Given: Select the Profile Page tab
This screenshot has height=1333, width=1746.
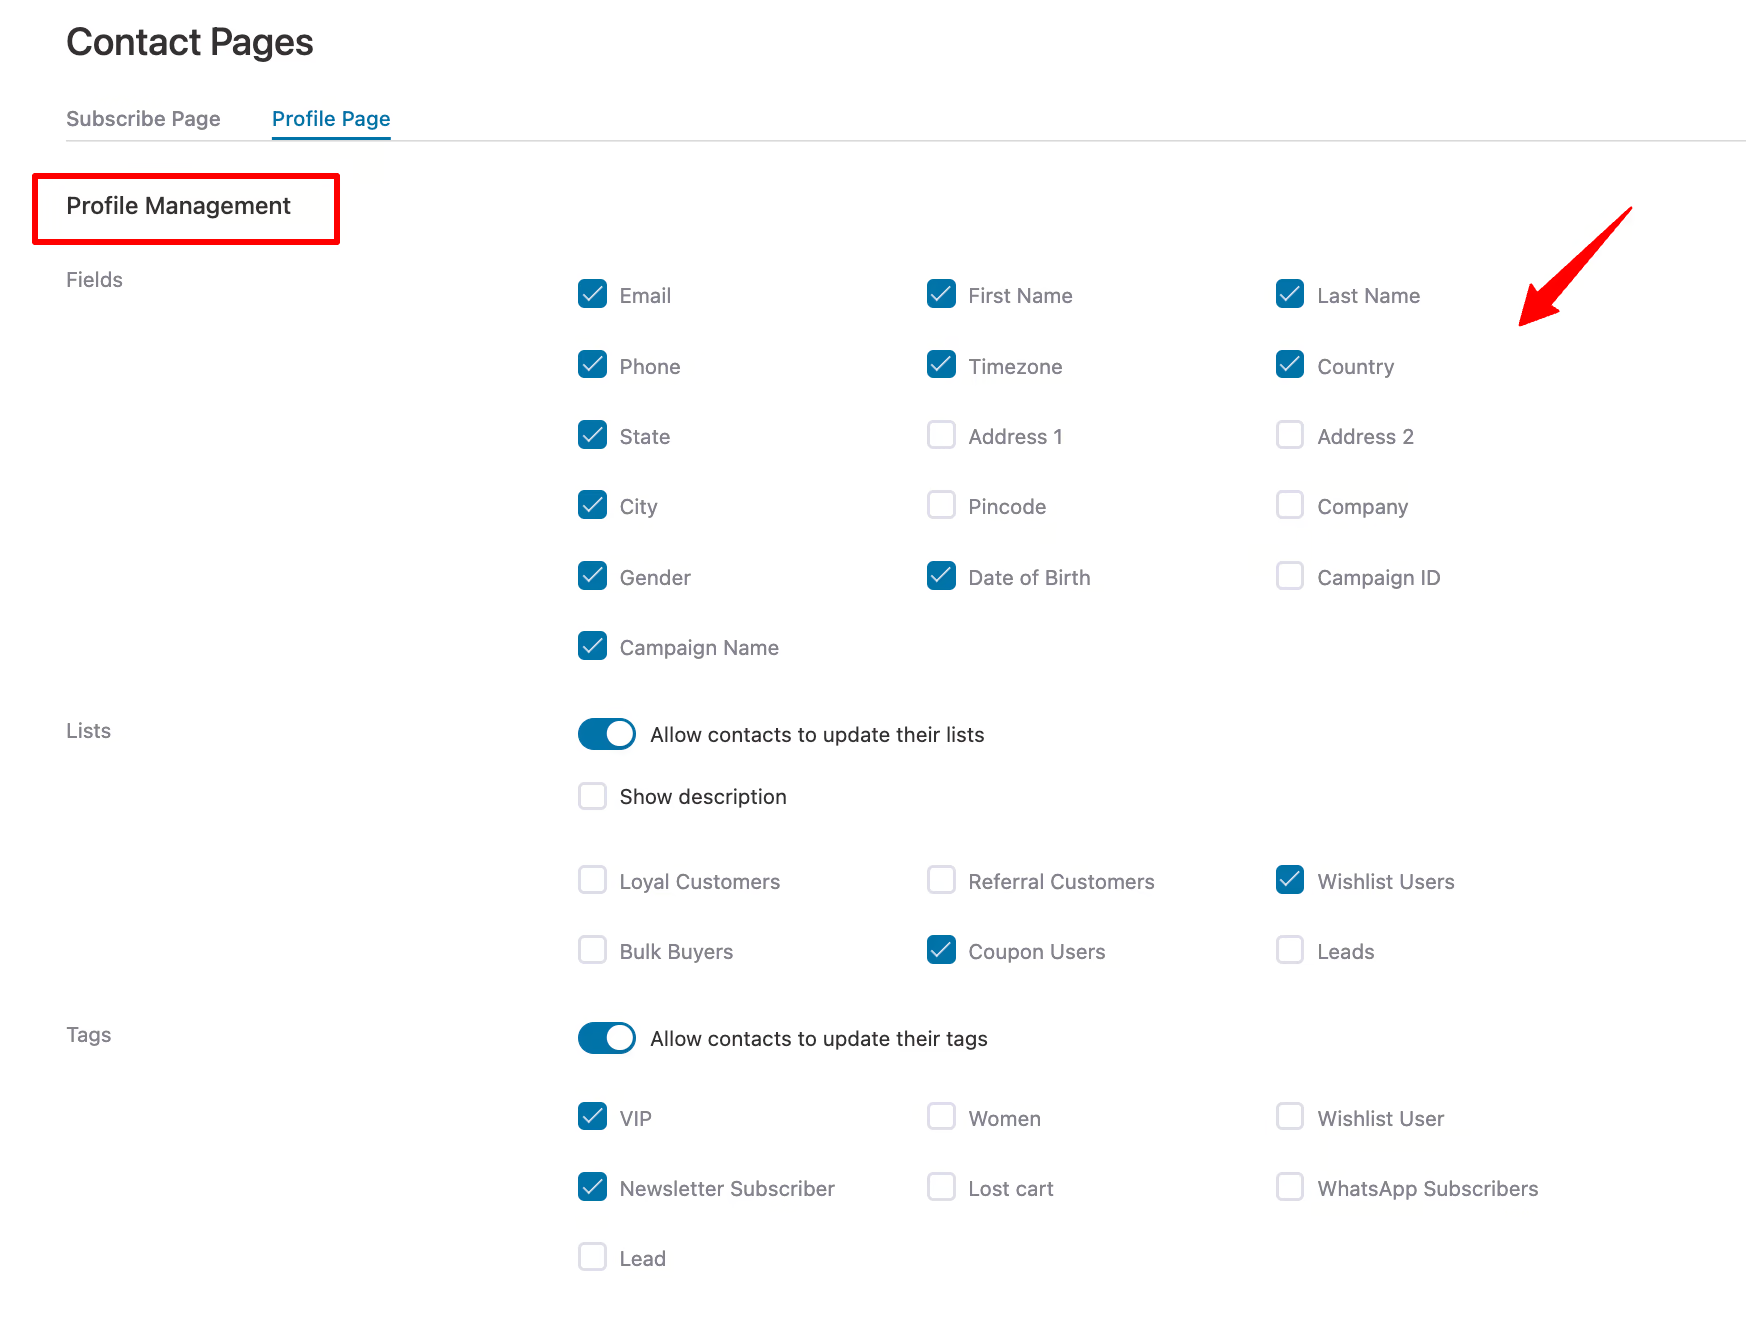Looking at the screenshot, I should [x=331, y=118].
